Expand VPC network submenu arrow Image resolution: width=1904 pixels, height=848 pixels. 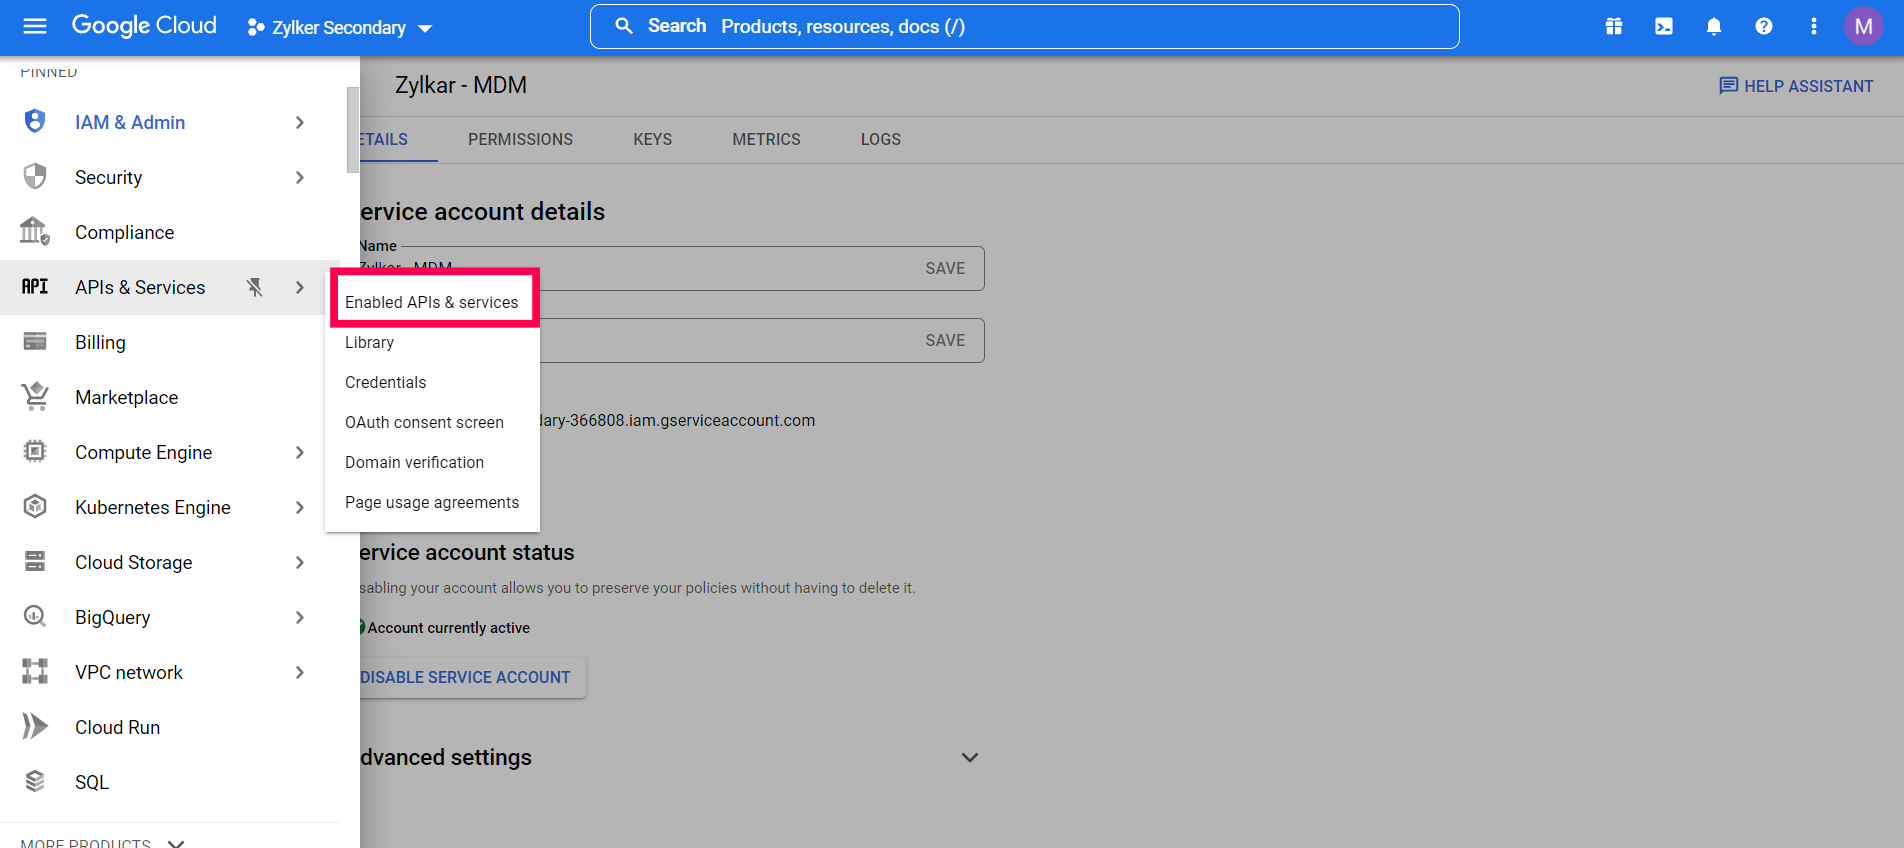pyautogui.click(x=300, y=672)
